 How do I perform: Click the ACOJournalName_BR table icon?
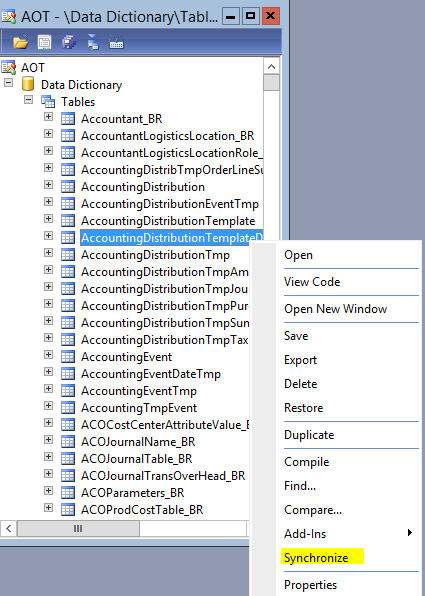(x=68, y=442)
